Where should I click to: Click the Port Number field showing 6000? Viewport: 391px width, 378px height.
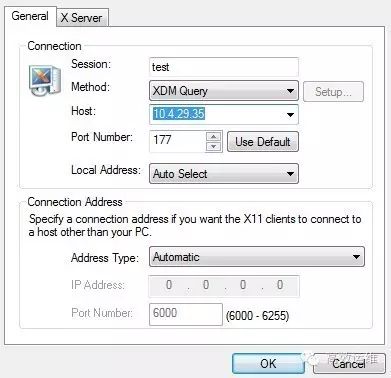pyautogui.click(x=186, y=314)
